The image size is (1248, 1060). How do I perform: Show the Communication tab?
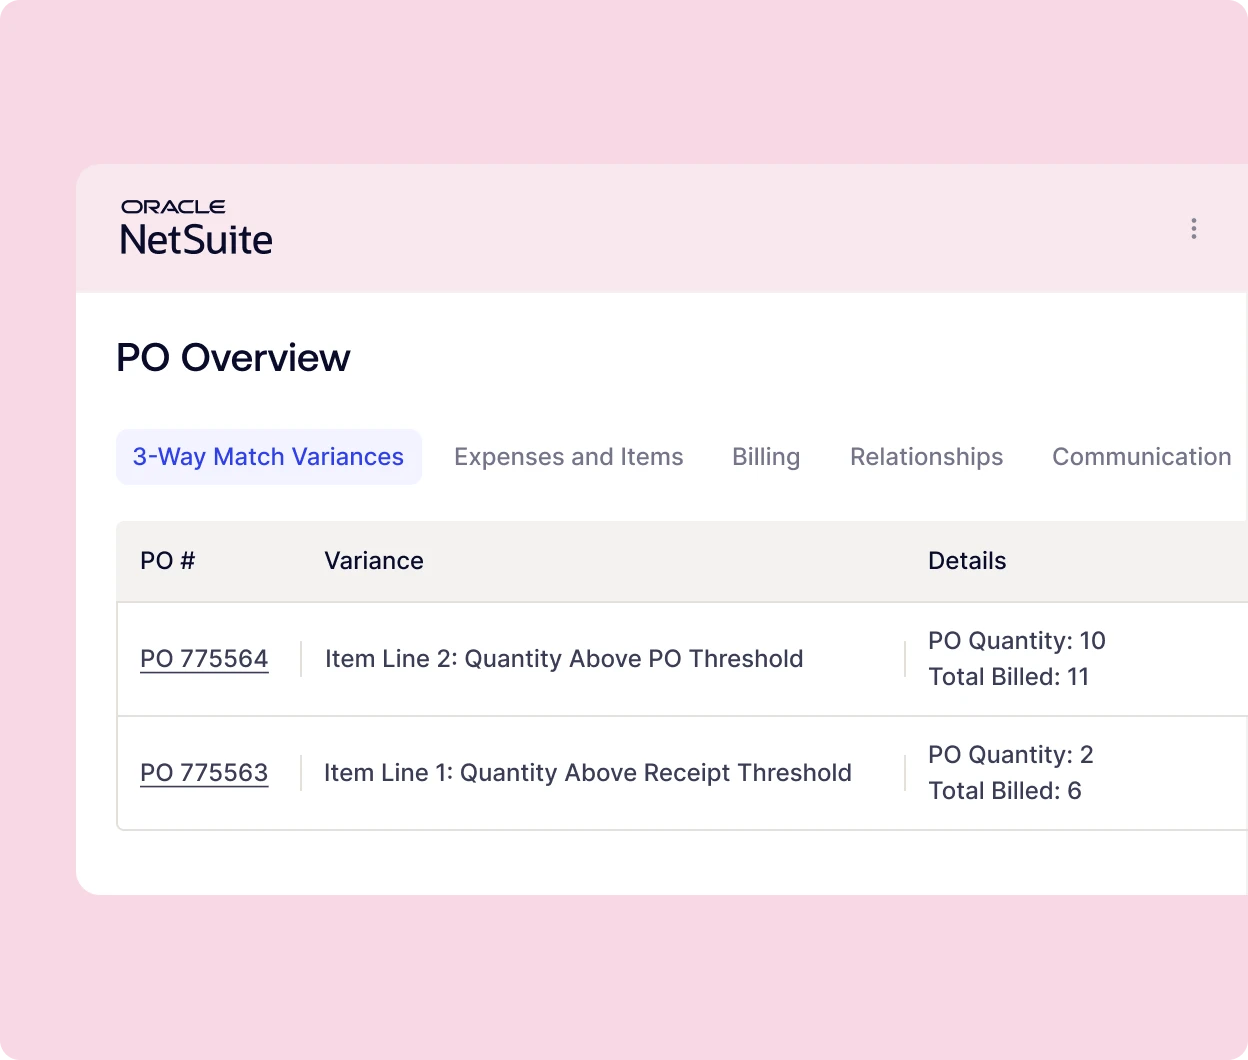[x=1141, y=457]
